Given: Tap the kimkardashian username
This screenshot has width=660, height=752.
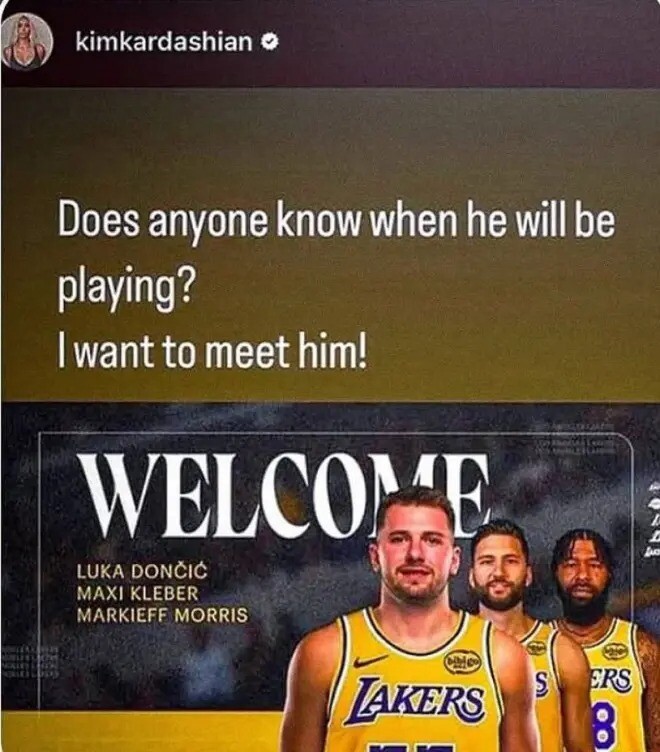Looking at the screenshot, I should pos(164,42).
